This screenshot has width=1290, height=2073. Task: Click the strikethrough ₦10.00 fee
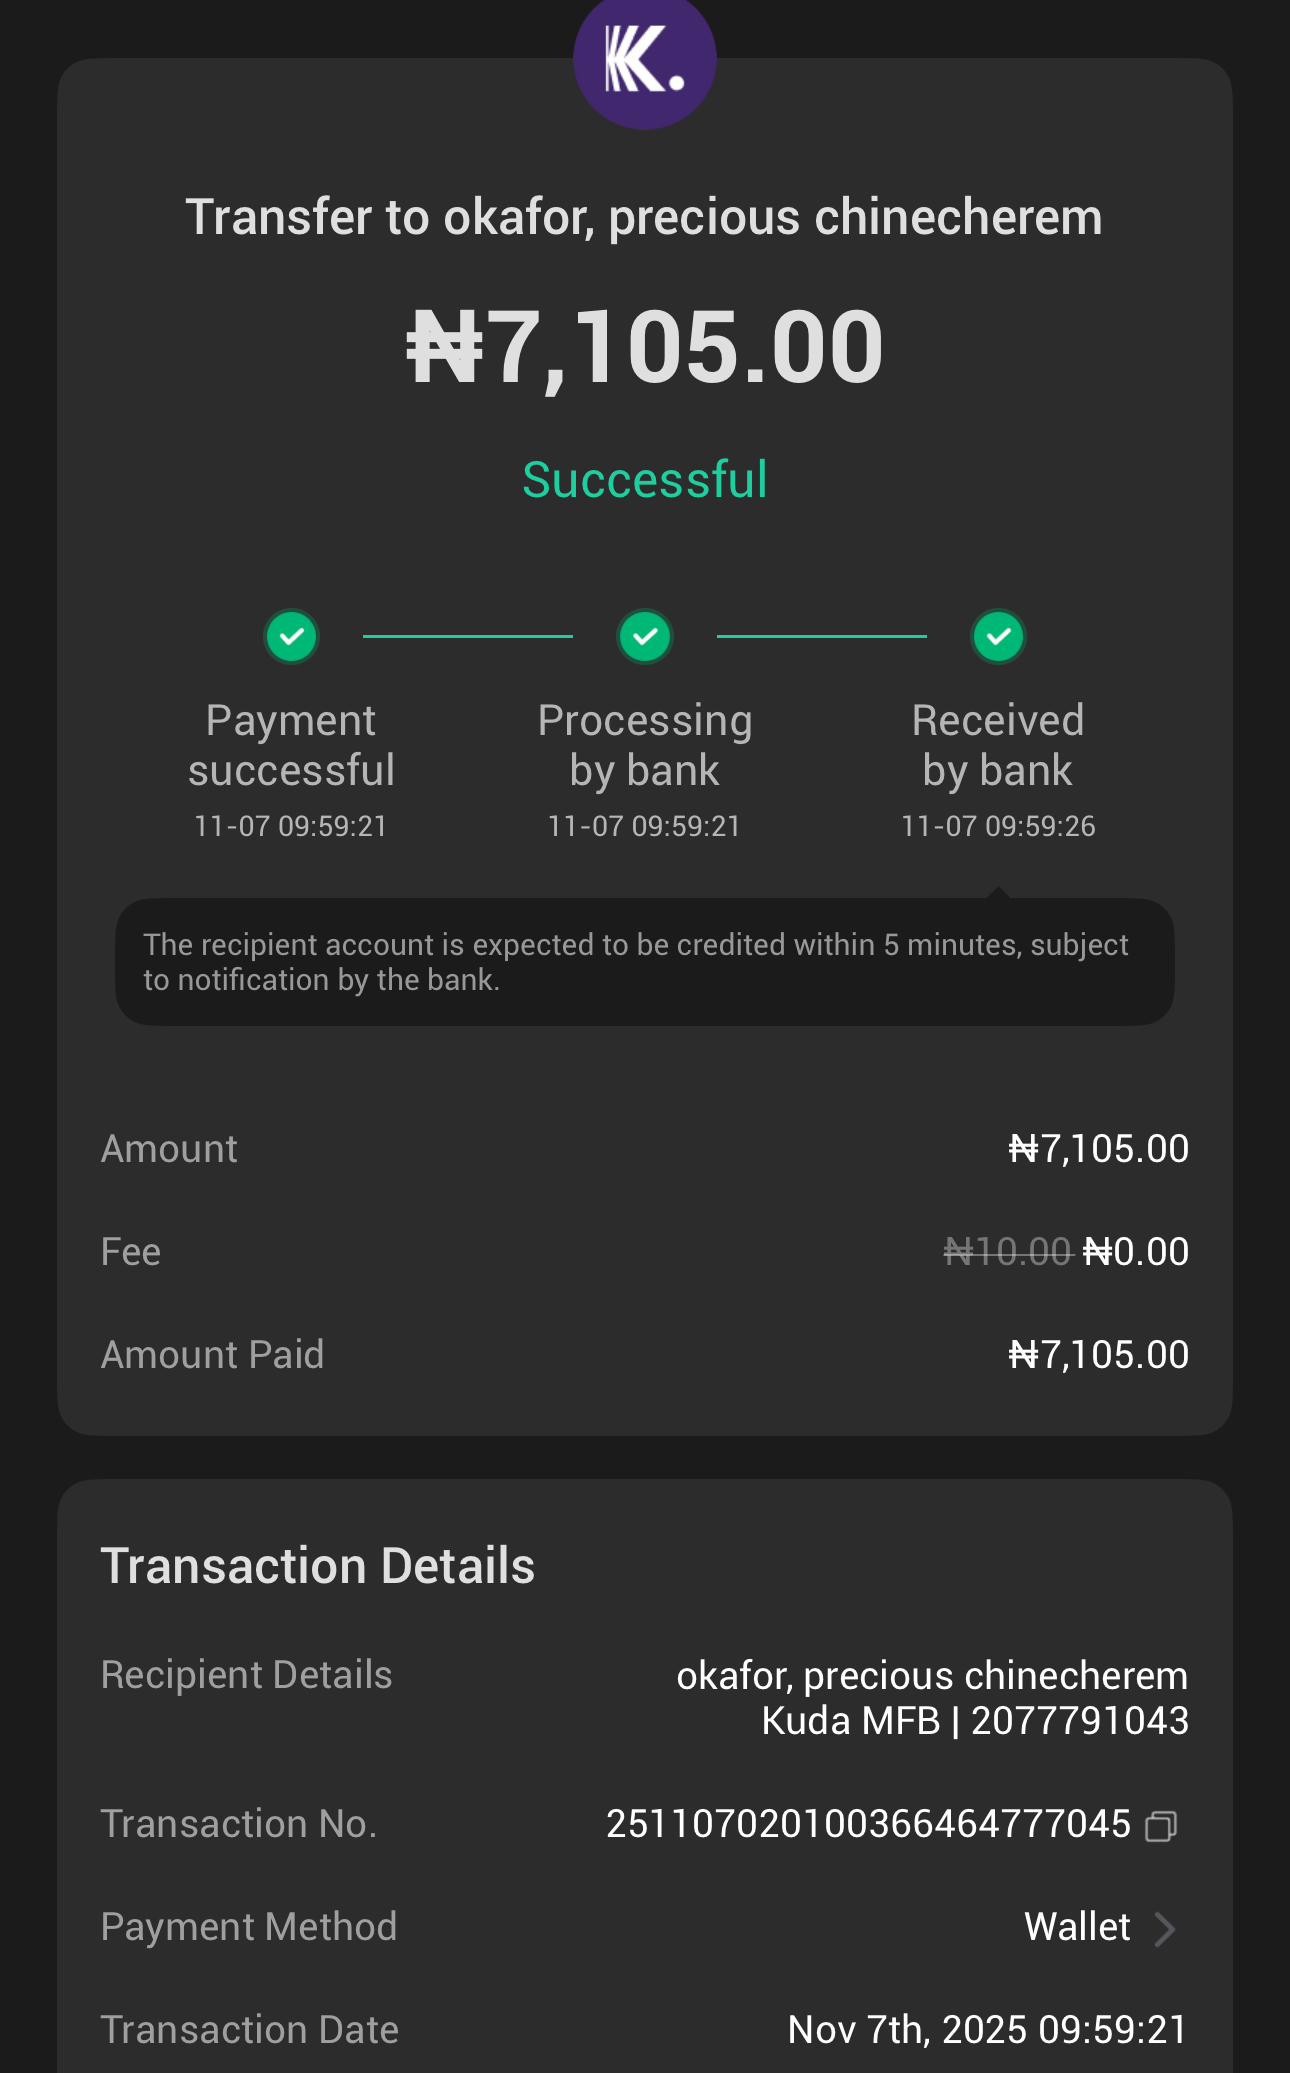click(x=1007, y=1252)
